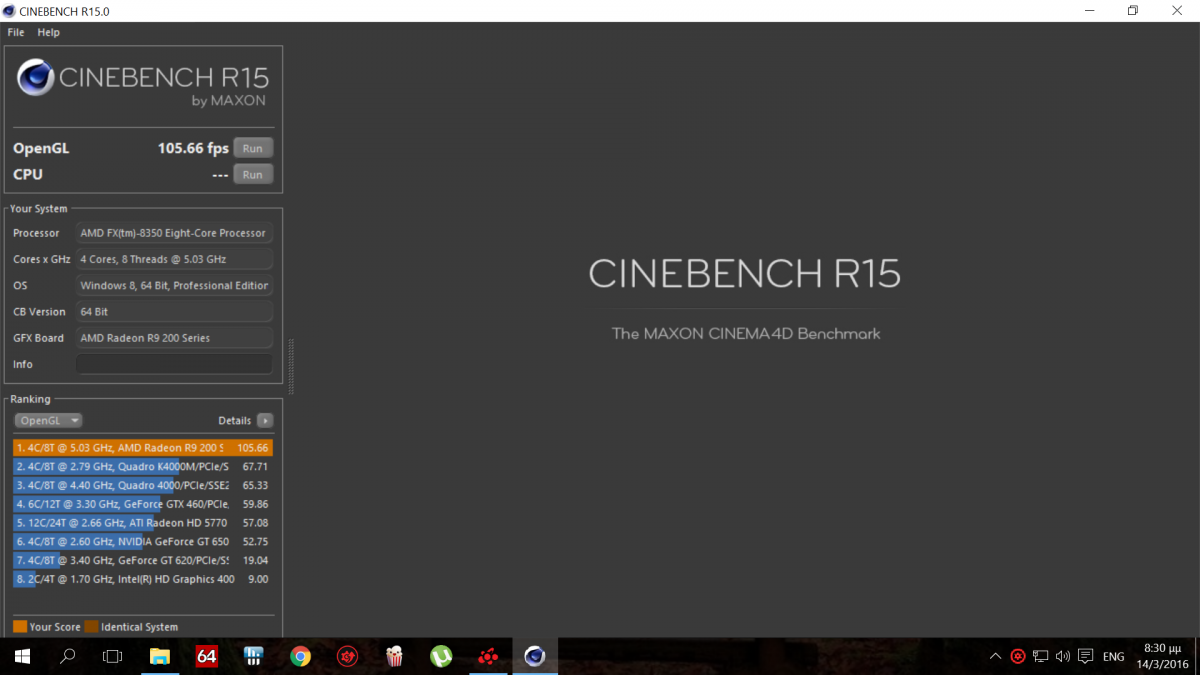Open Action Center notifications icon

(1086, 657)
